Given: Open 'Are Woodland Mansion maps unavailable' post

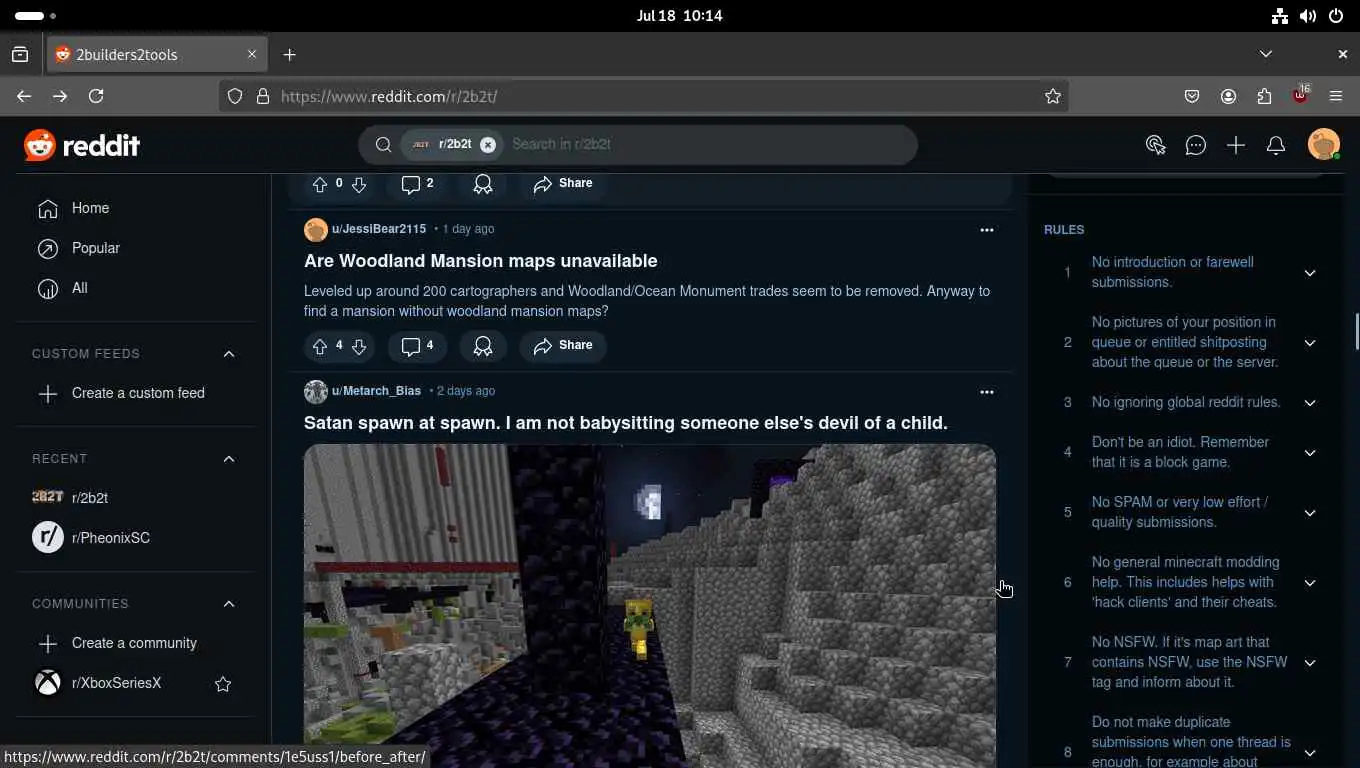Looking at the screenshot, I should [x=481, y=261].
